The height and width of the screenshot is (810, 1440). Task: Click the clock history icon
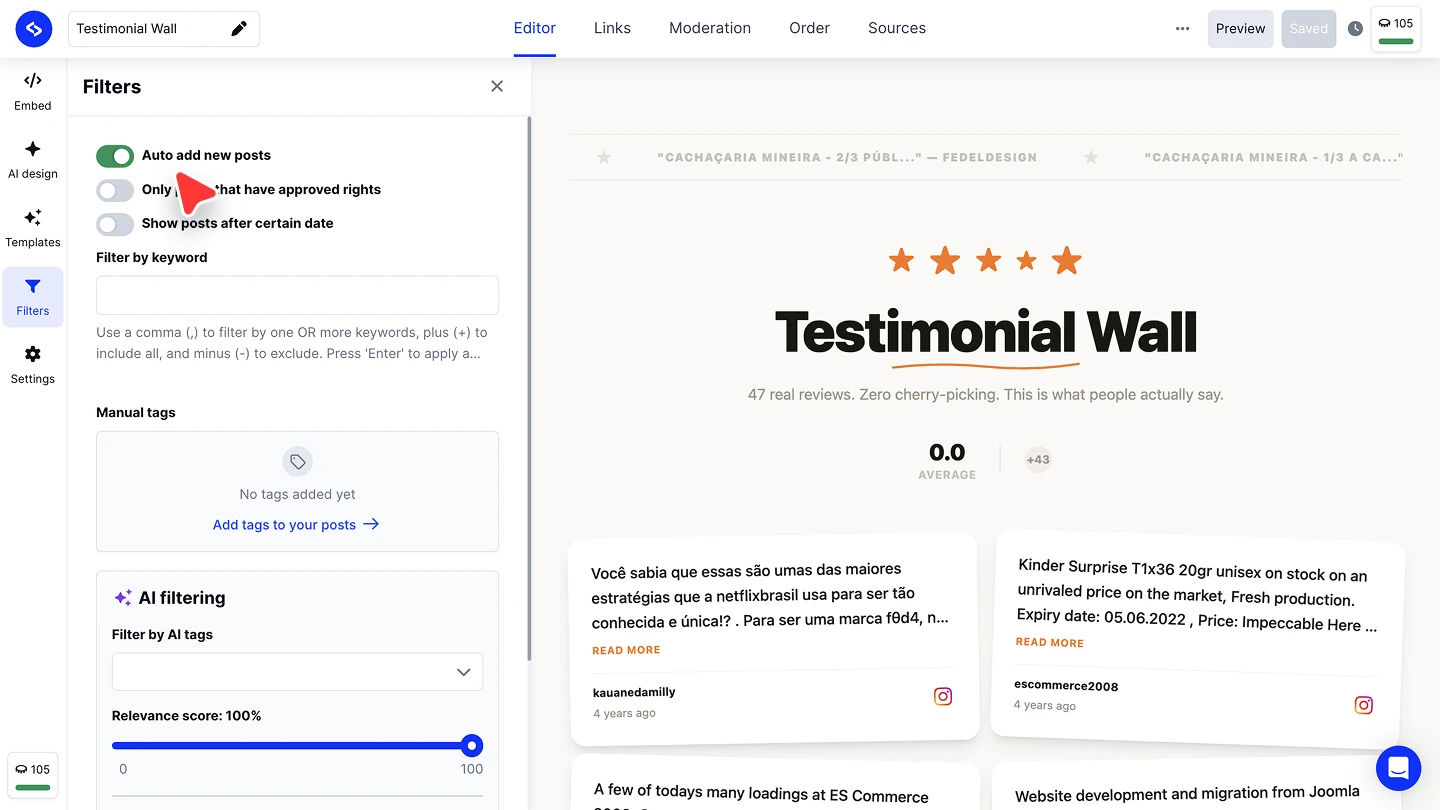pyautogui.click(x=1355, y=29)
